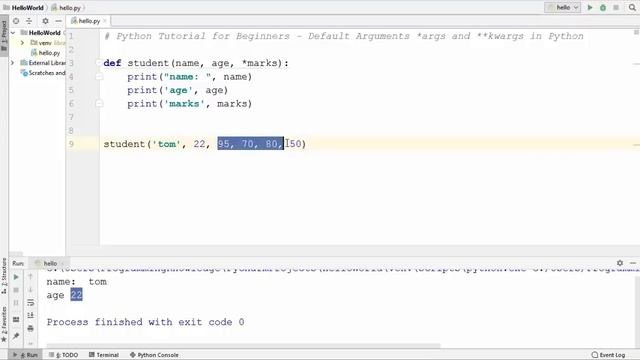The image size is (640, 360).
Task: Open the Run tool window button at bottom
Action: click(x=25, y=355)
